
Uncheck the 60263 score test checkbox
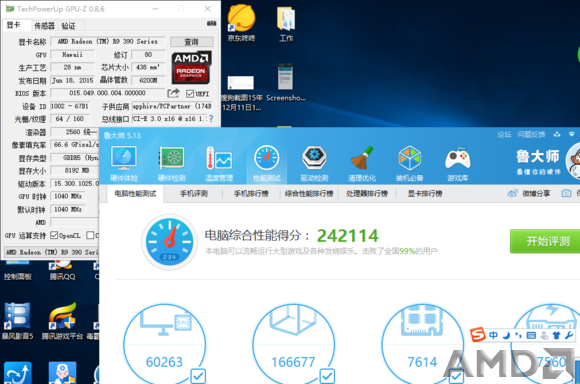point(198,376)
